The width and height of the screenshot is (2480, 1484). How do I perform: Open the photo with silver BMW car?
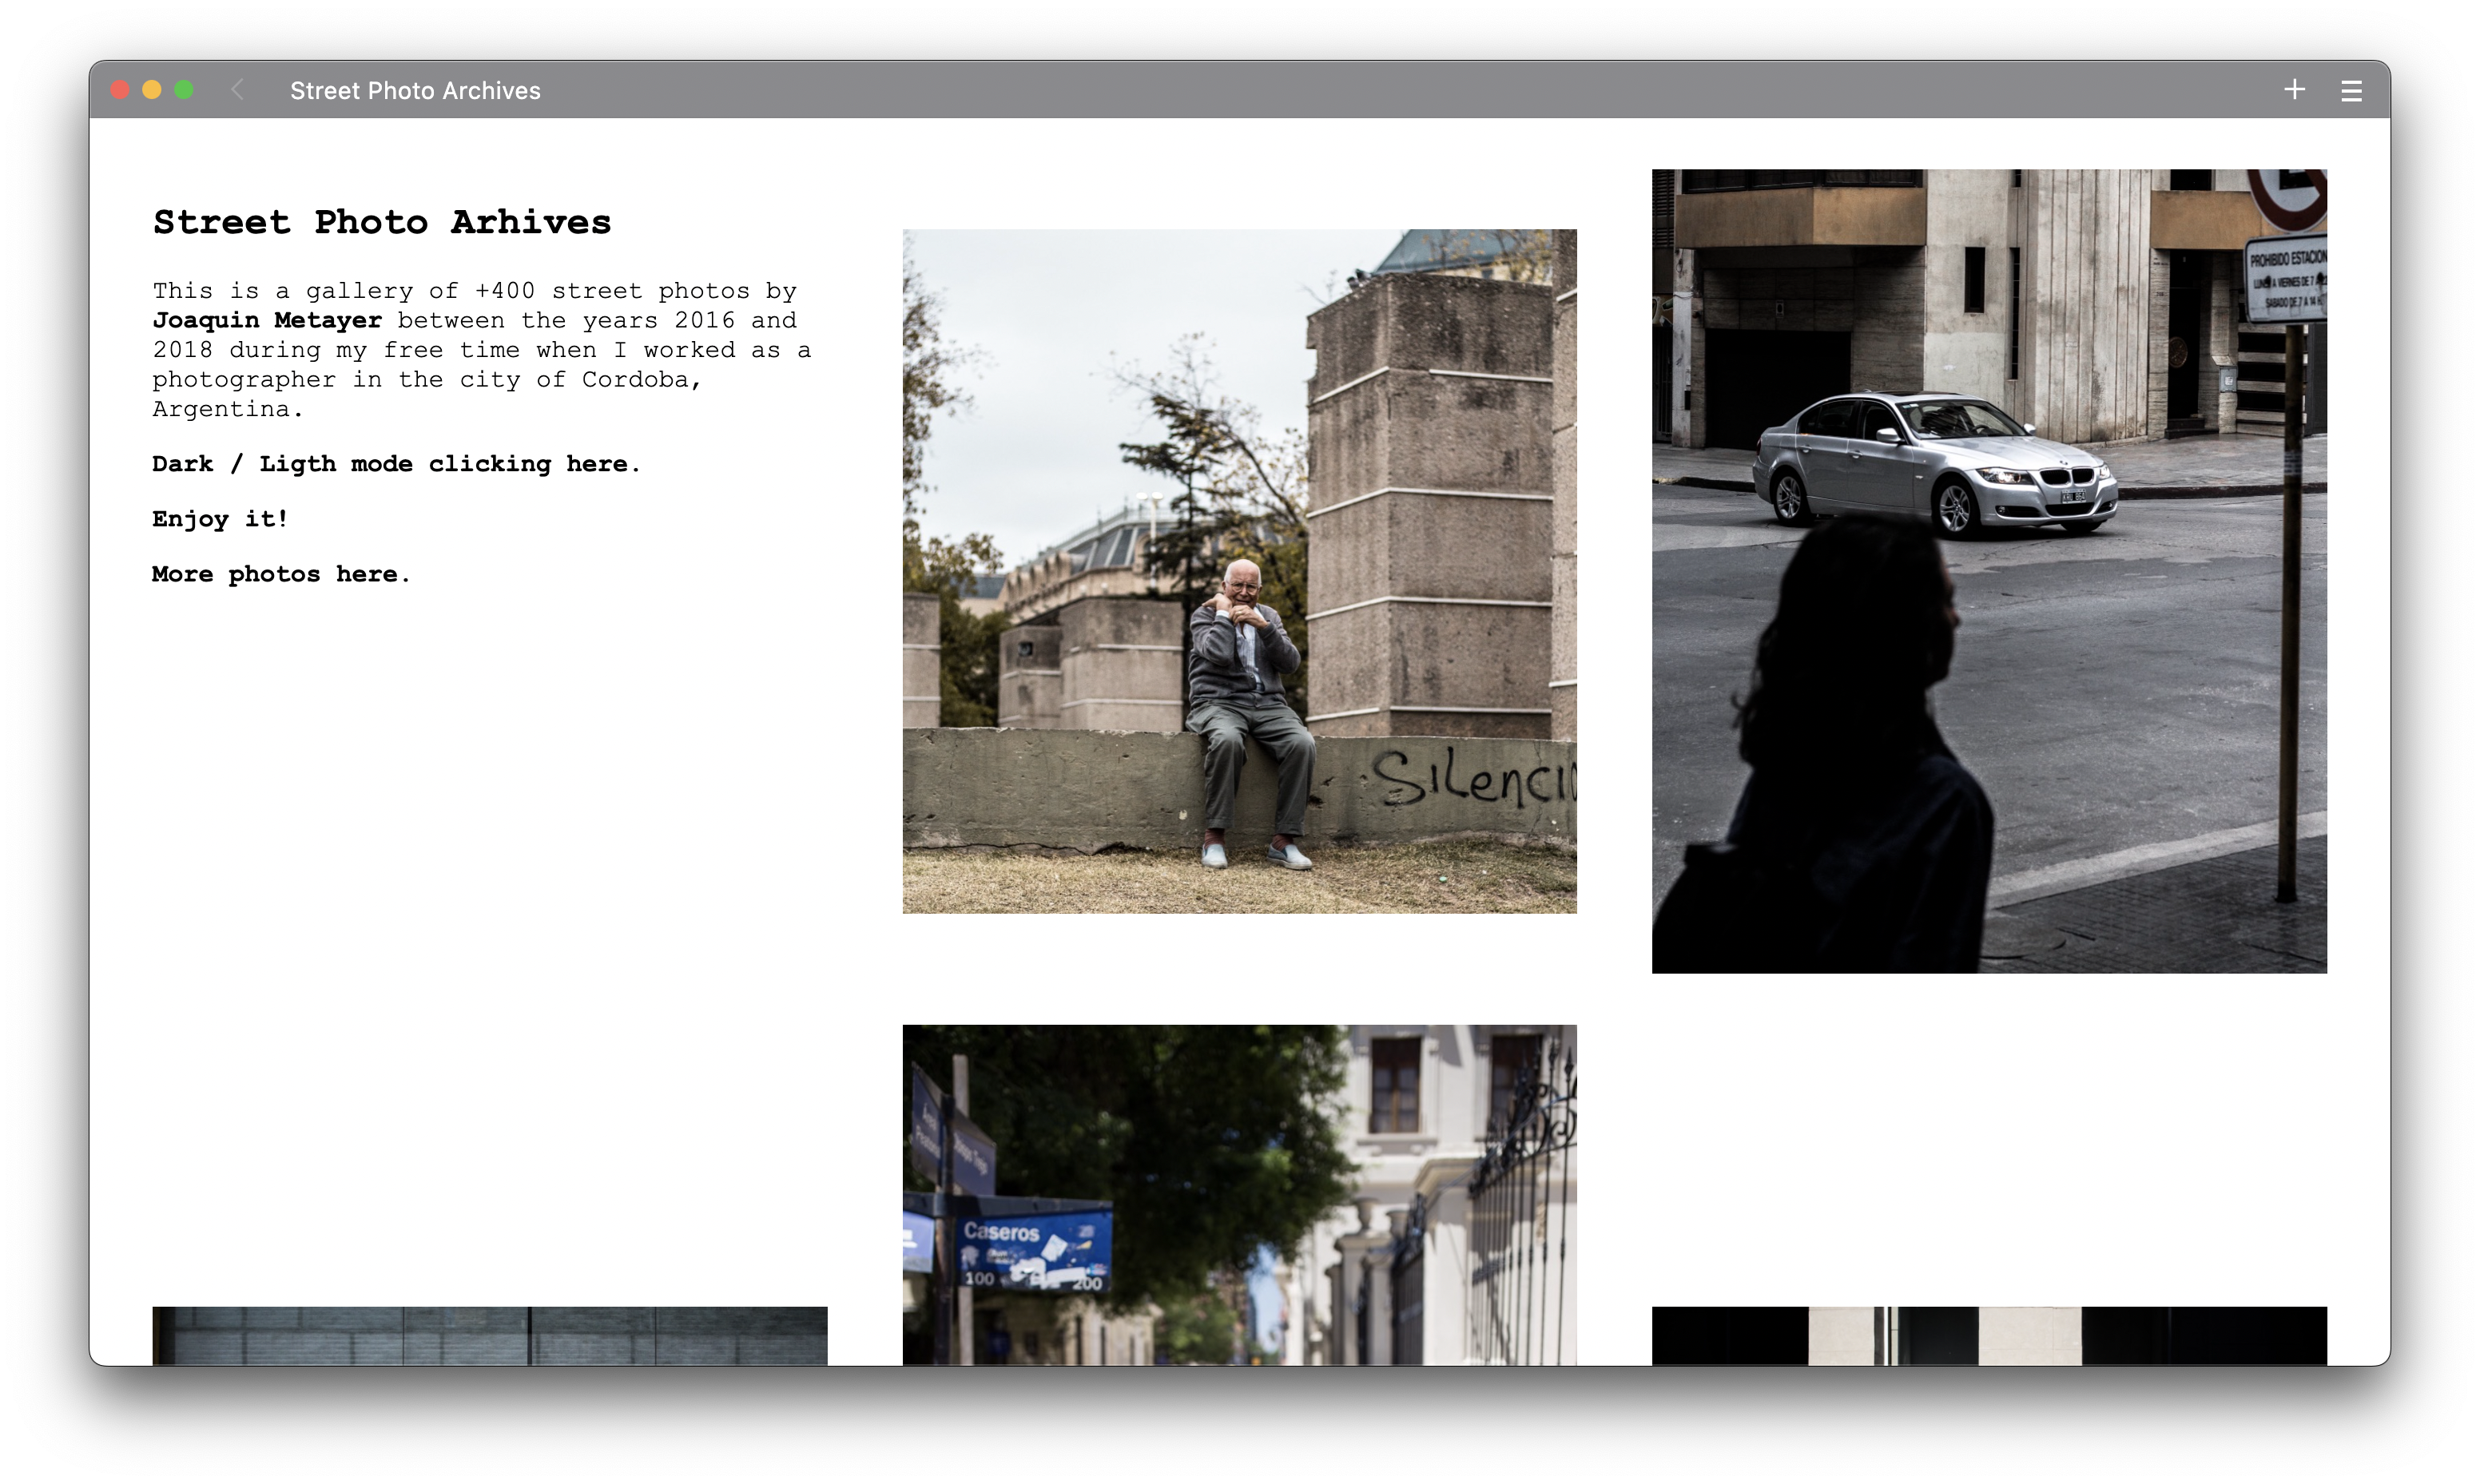point(1988,570)
